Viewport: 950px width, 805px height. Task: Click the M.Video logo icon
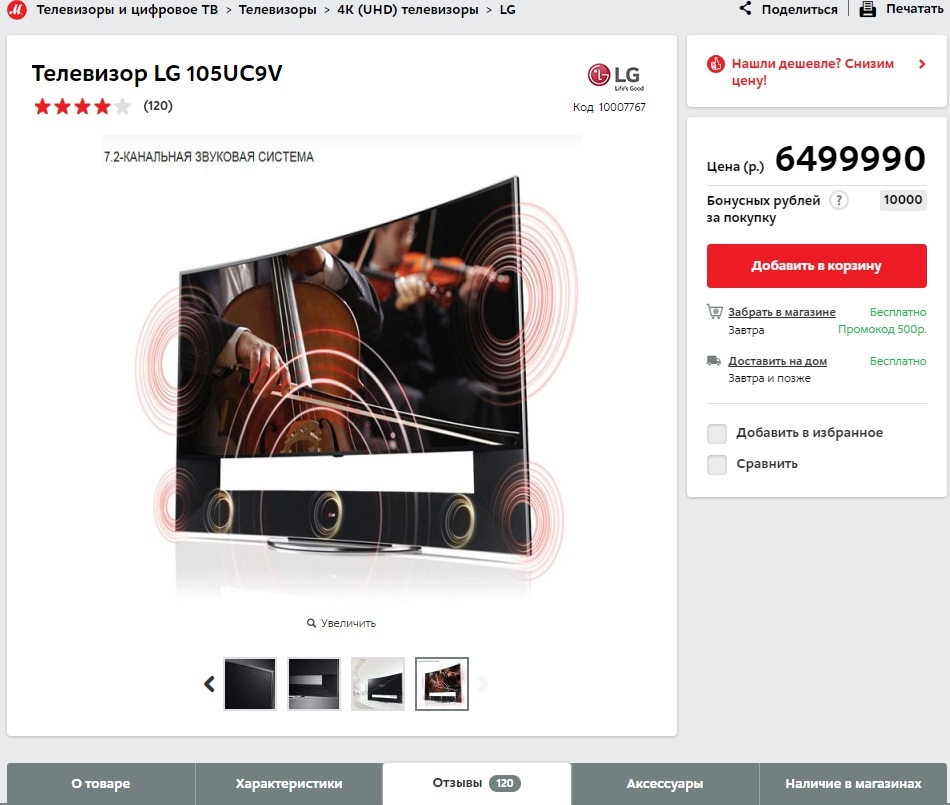[x=16, y=10]
